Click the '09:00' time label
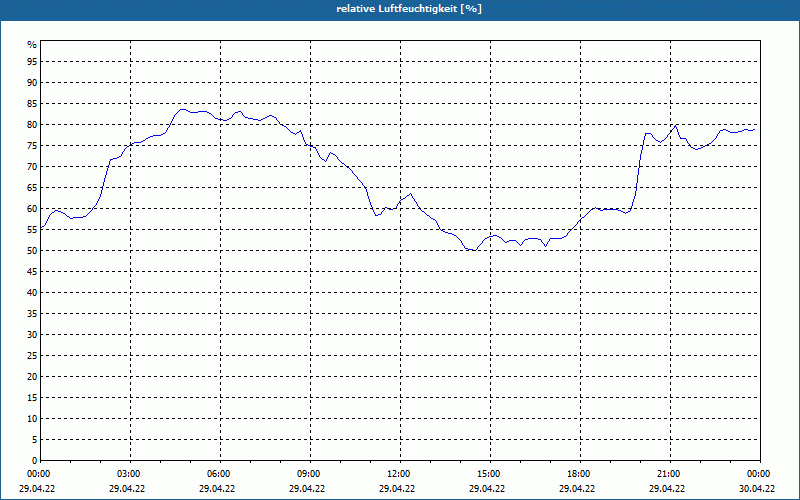 pyautogui.click(x=309, y=474)
